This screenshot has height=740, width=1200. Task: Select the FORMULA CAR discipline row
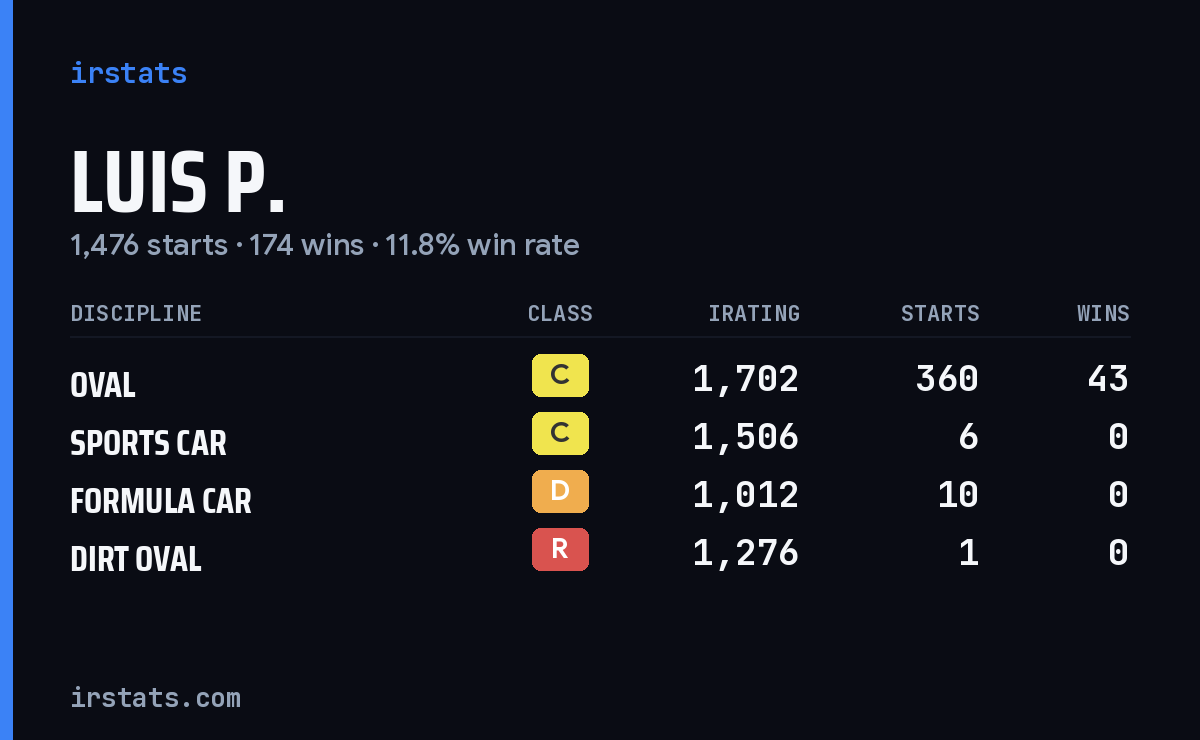[x=600, y=495]
